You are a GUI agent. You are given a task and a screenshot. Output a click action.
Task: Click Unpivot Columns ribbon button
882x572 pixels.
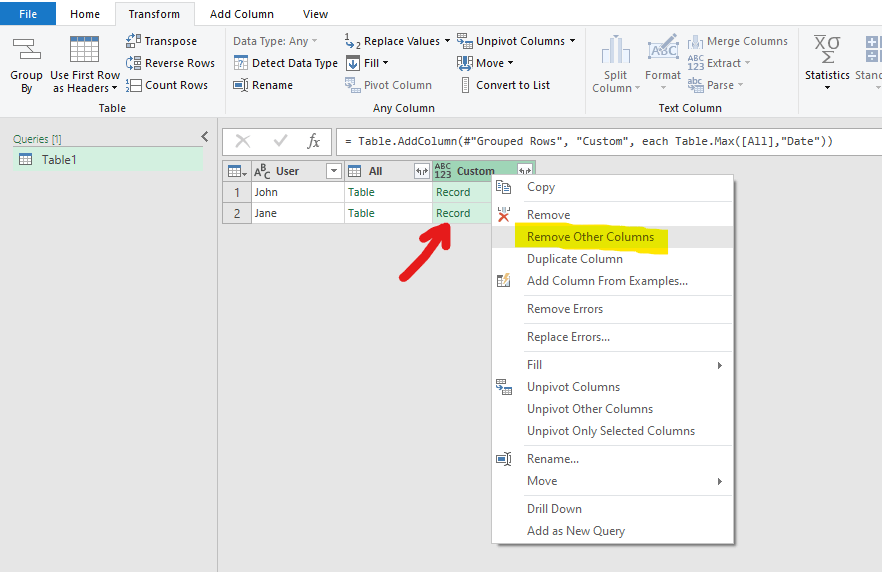click(511, 41)
